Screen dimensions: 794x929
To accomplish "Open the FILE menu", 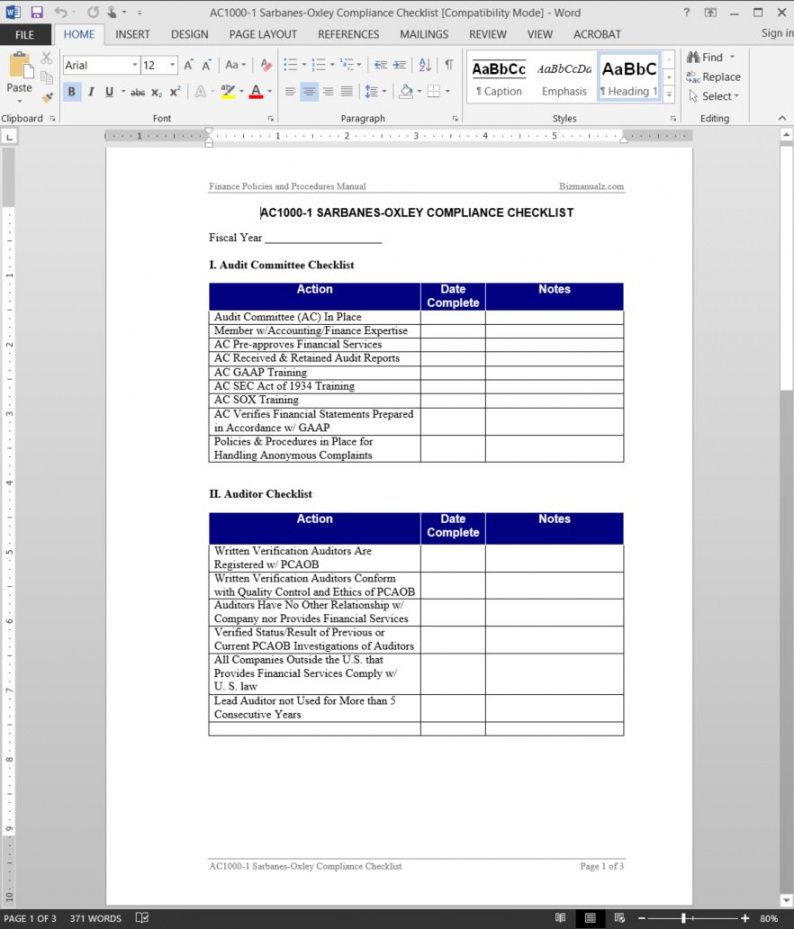I will click(x=24, y=34).
